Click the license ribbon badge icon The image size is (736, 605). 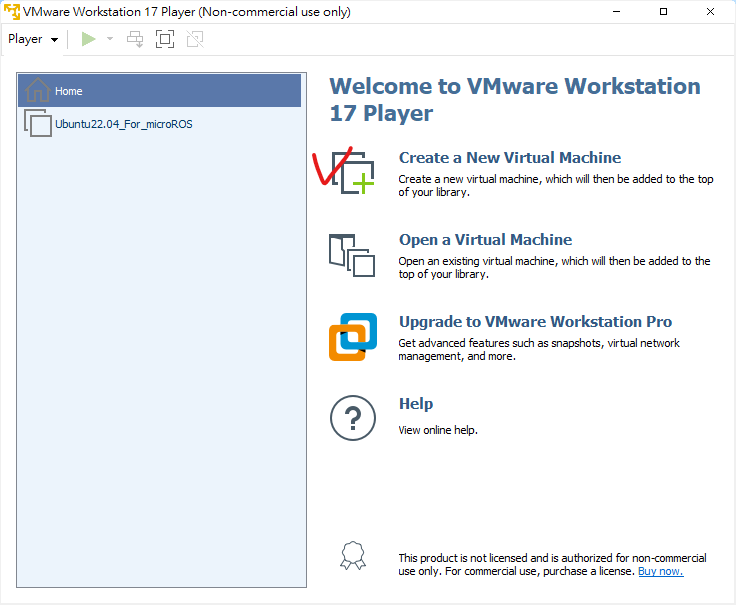[353, 556]
